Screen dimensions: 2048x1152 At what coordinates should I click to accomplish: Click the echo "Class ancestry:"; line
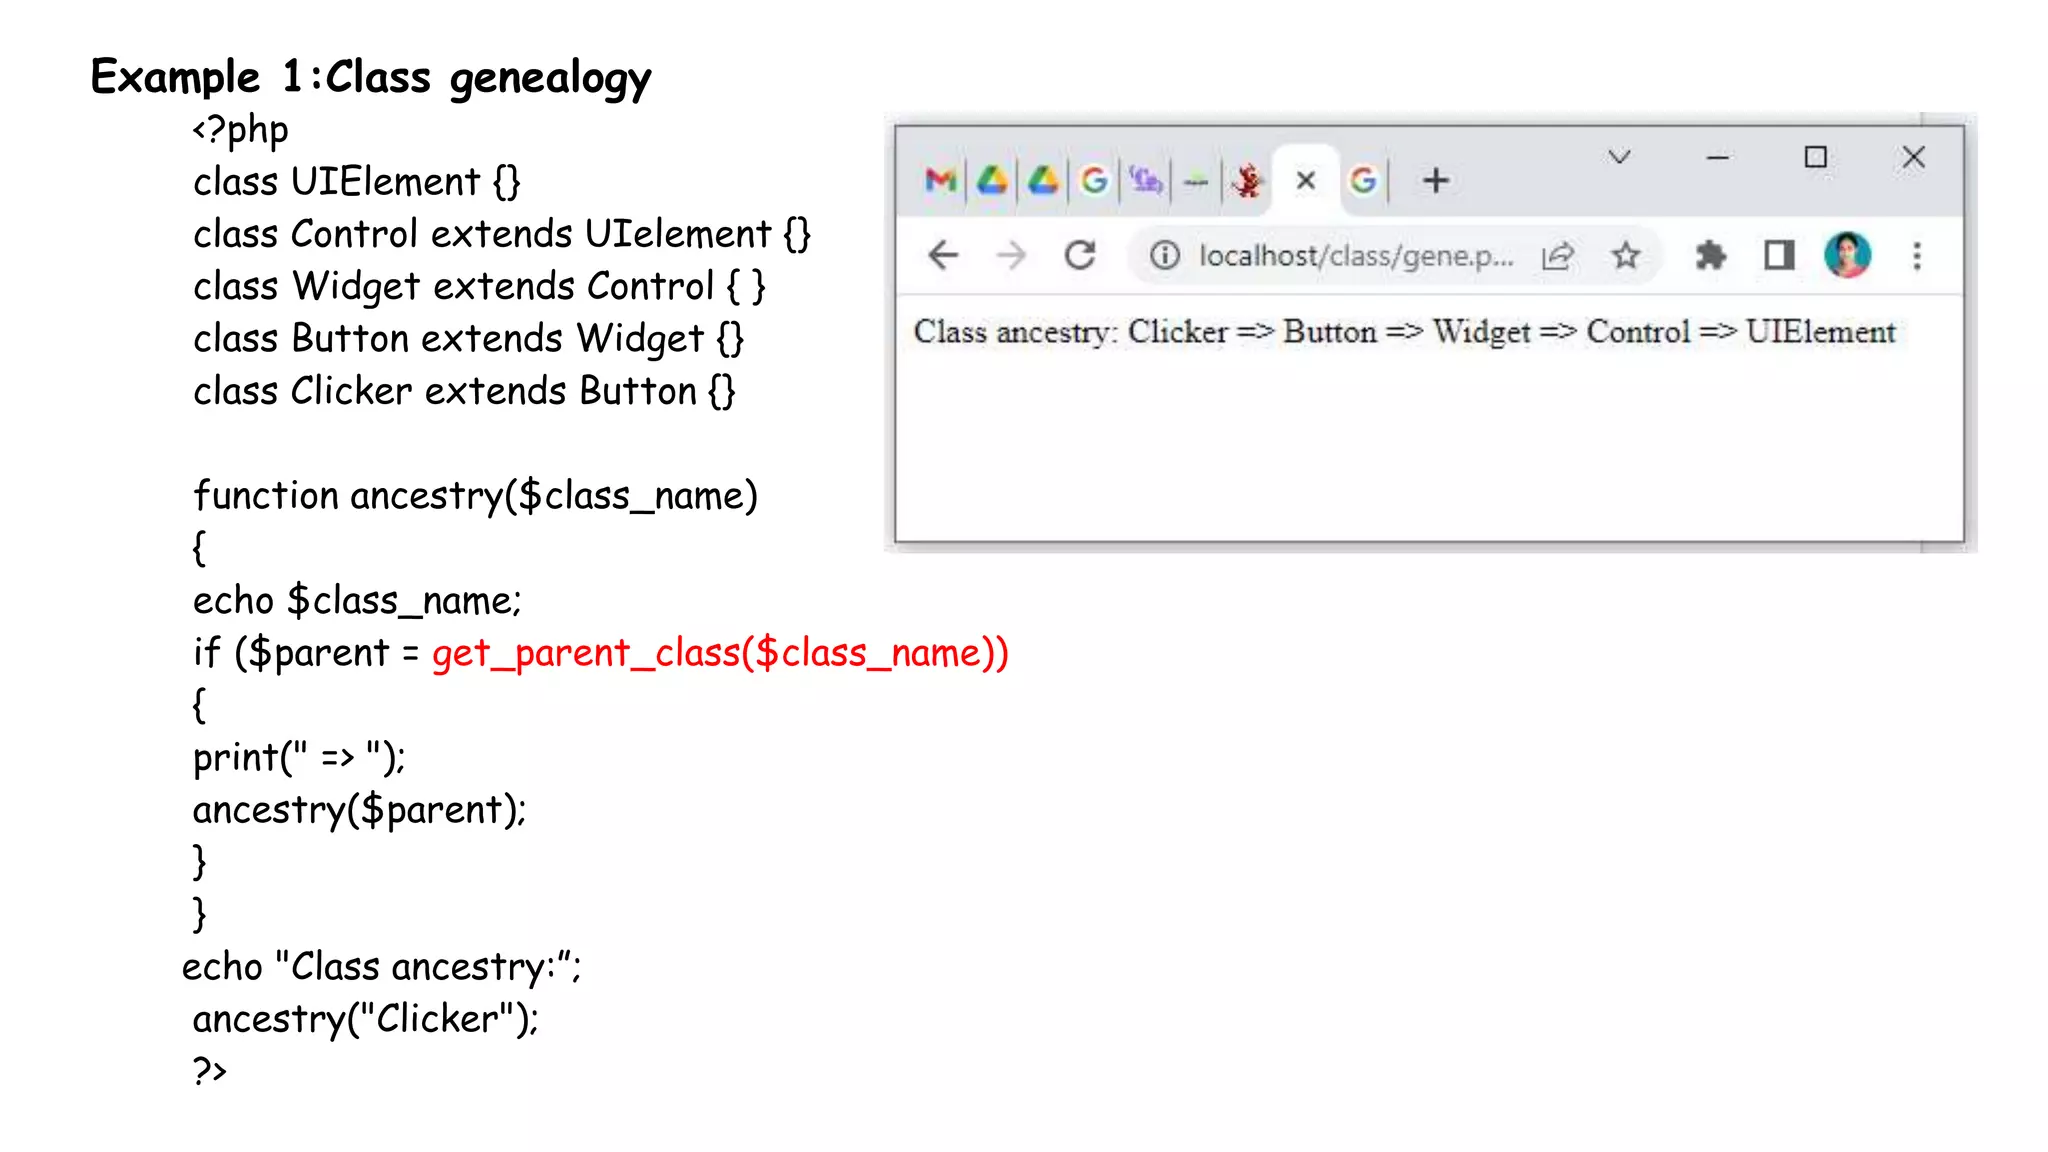click(381, 967)
